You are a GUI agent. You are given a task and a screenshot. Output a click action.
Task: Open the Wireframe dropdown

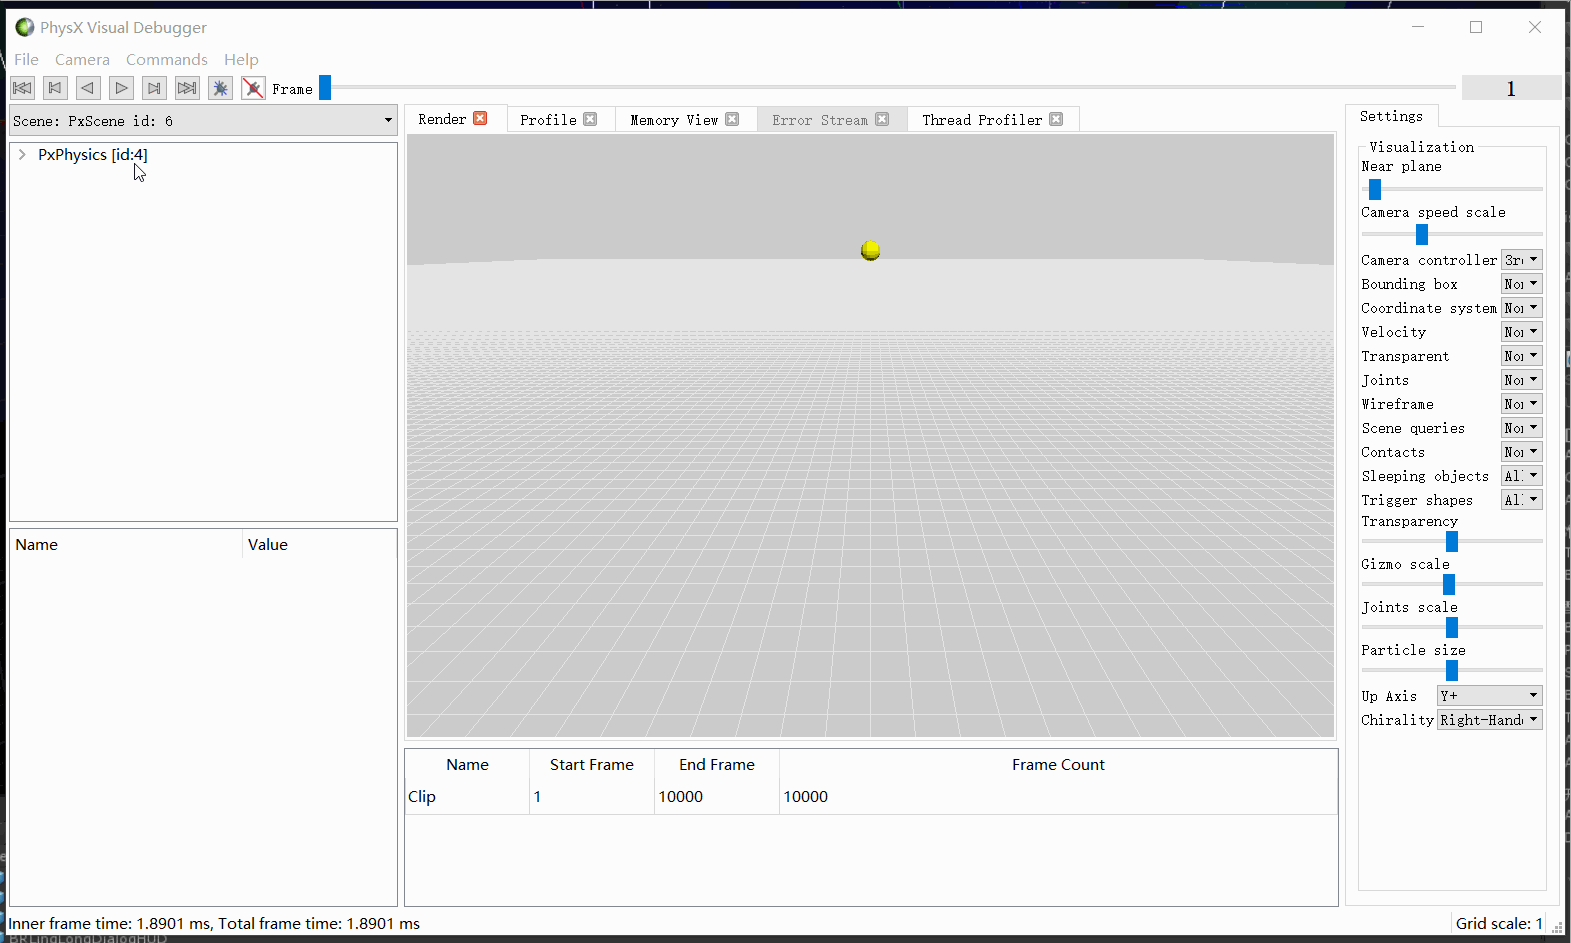[1521, 404]
